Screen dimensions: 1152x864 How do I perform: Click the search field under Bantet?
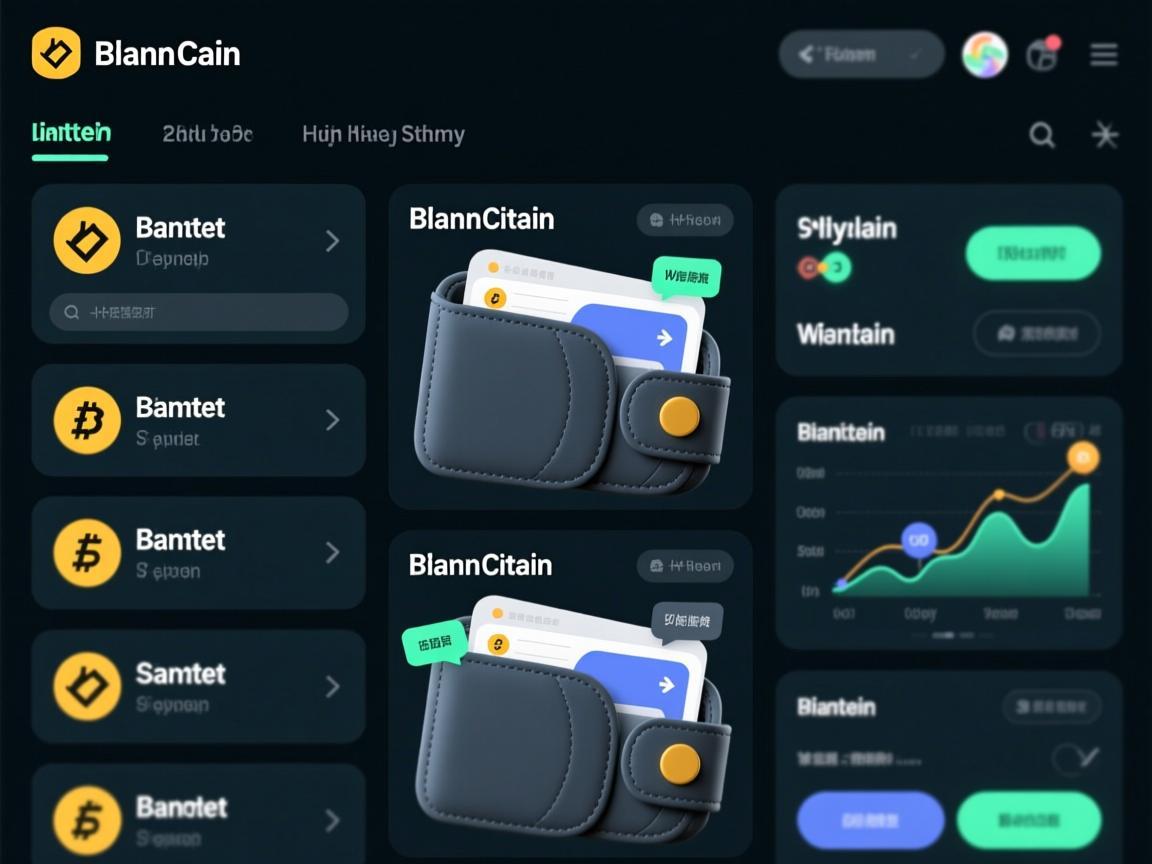(x=198, y=312)
